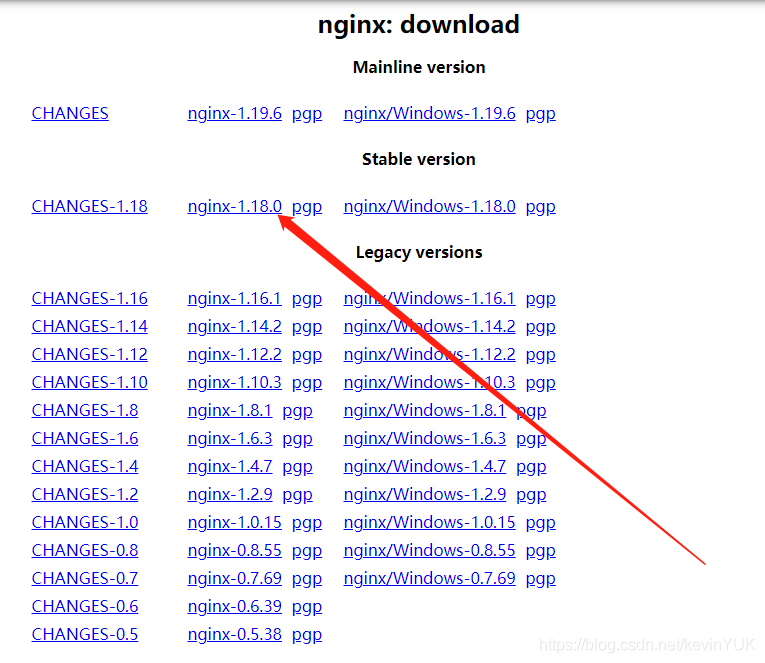
Task: Open pgp link beside nginx/Windows-1.14.2
Action: (x=541, y=327)
